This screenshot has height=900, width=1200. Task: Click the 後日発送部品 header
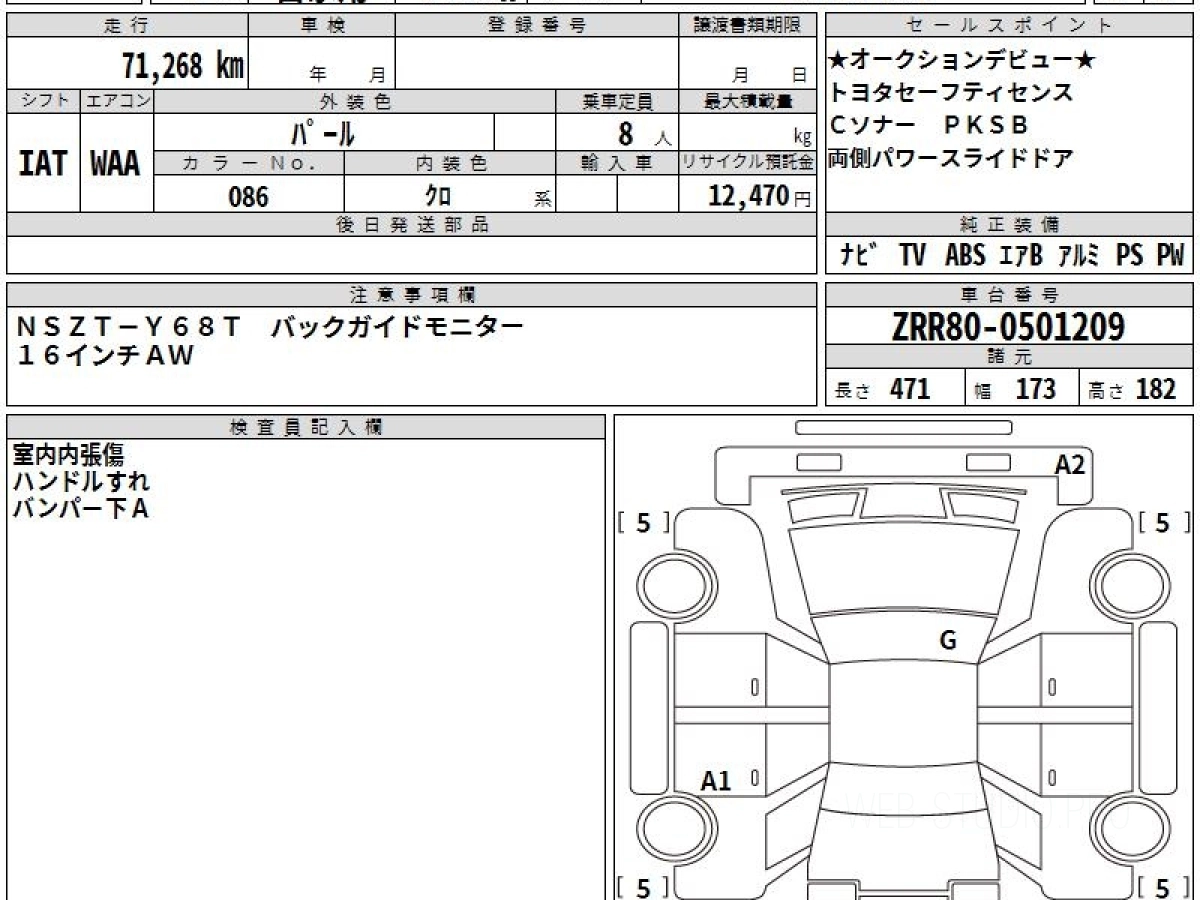click(x=412, y=224)
